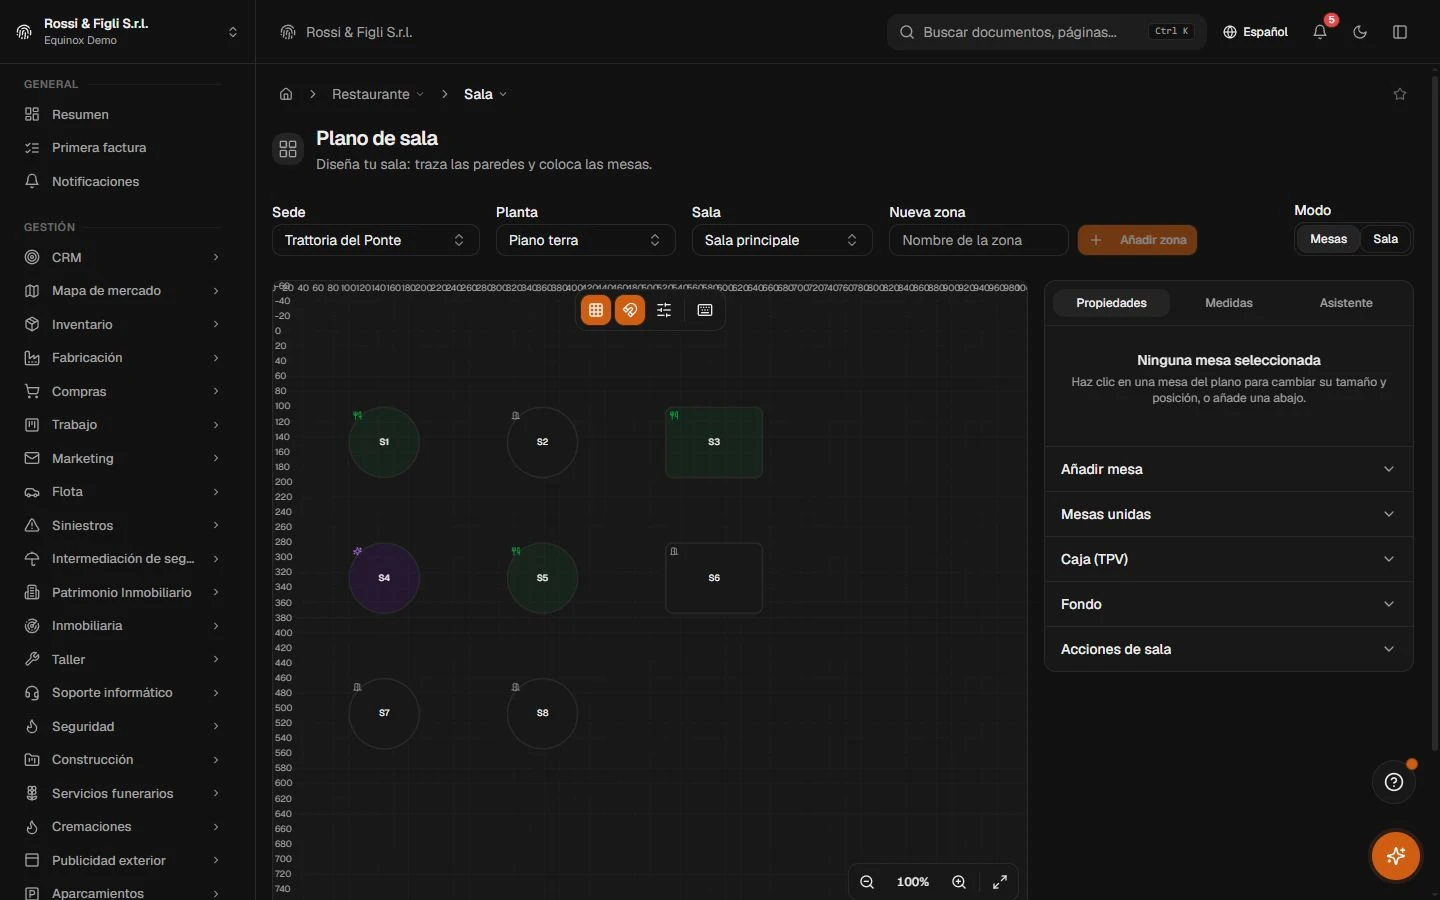Expand Acciones de sala section
This screenshot has height=900, width=1440.
(1228, 649)
